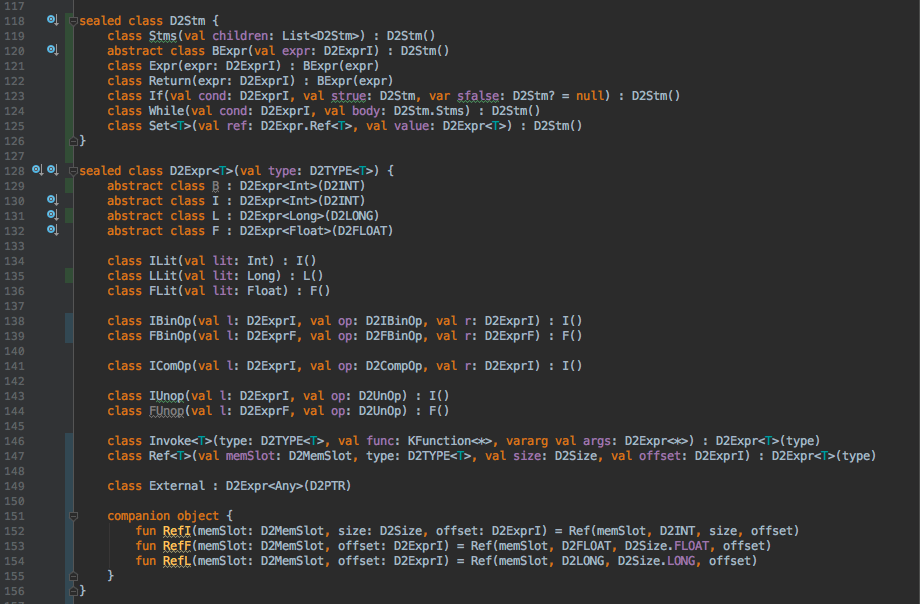
Task: Collapse the sealed class D2Stm block
Action: click(71, 21)
